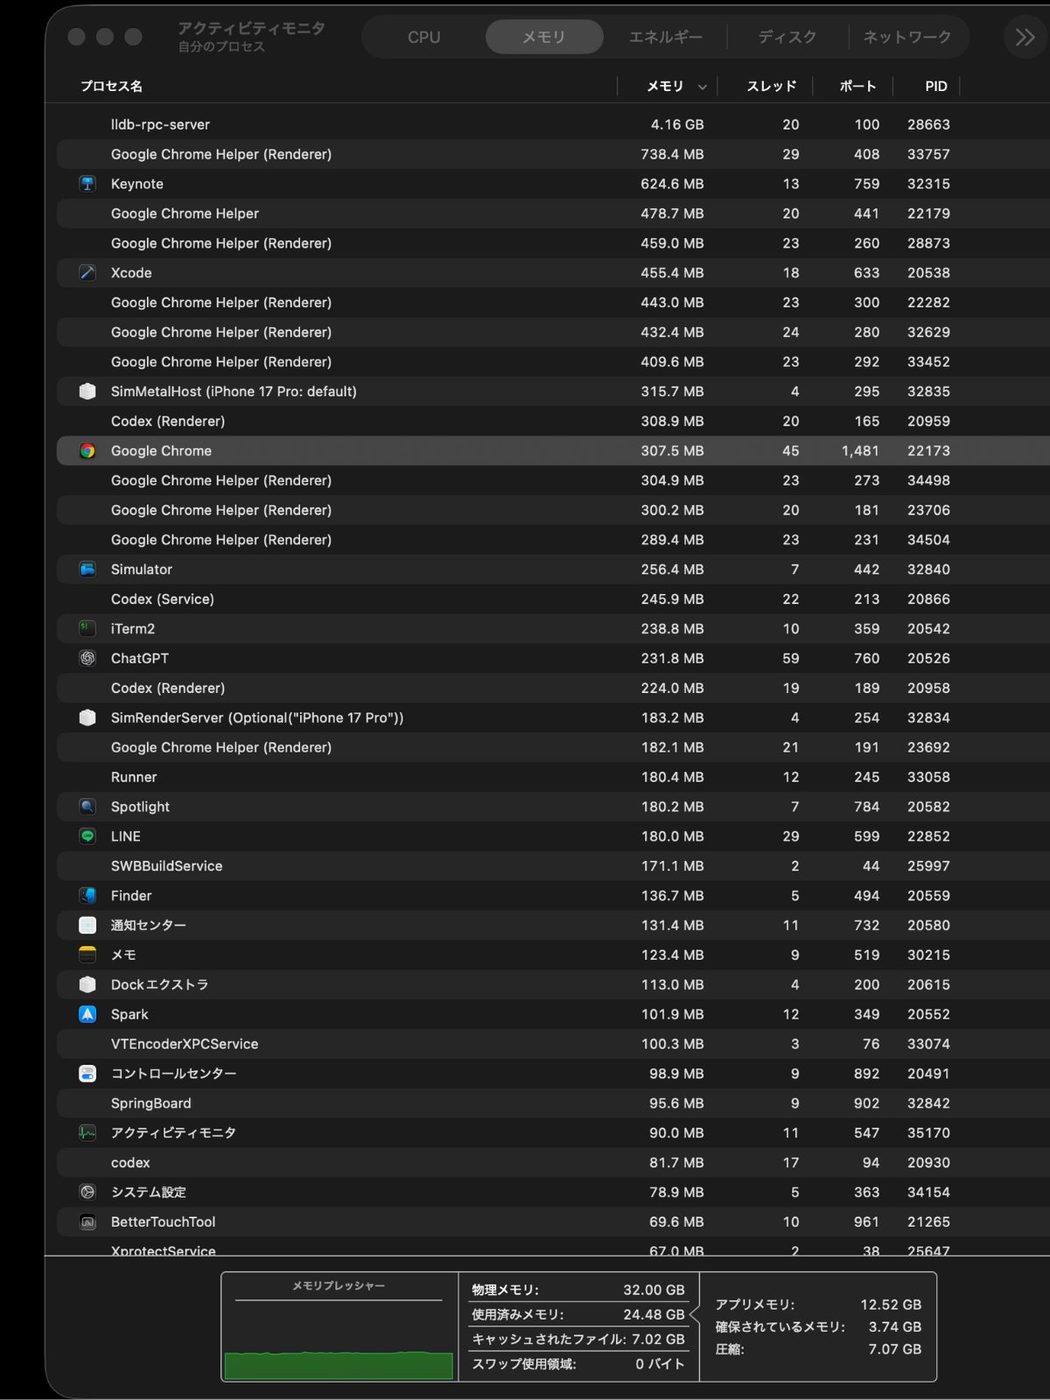
Task: Click the Spark mail app icon
Action: click(87, 1014)
